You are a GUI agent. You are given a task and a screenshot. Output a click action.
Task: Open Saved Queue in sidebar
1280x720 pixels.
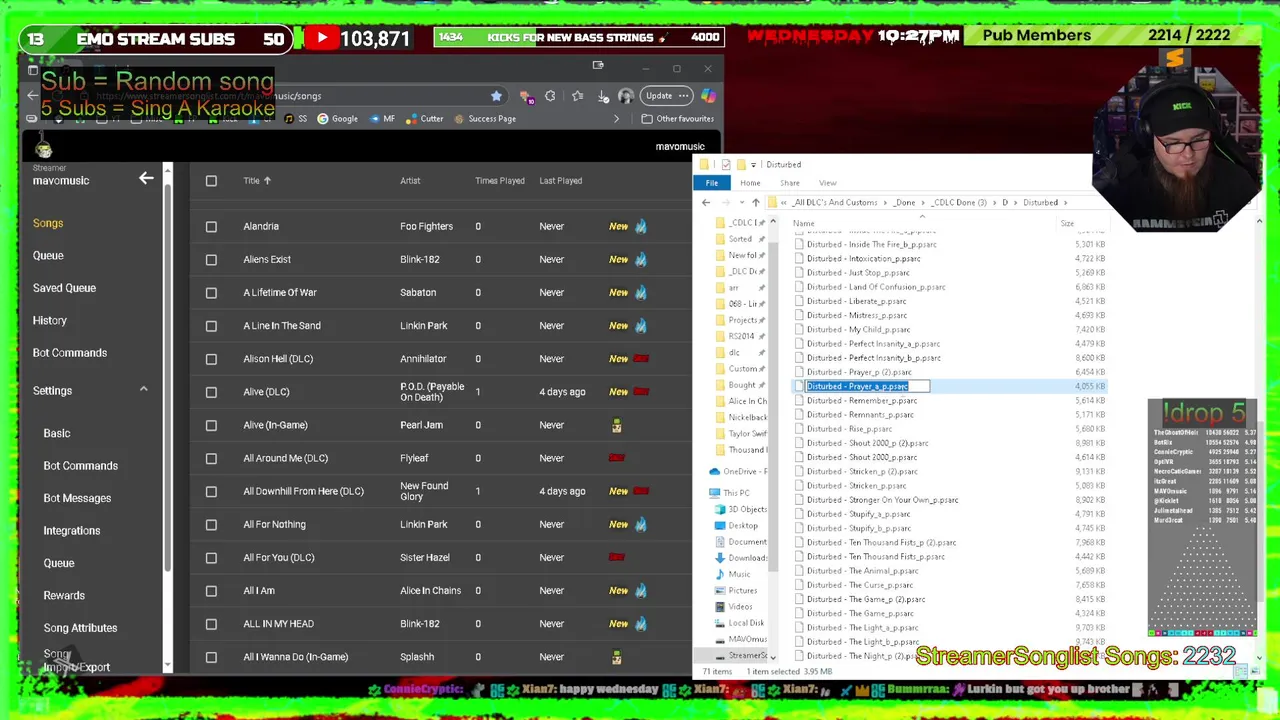coord(64,288)
